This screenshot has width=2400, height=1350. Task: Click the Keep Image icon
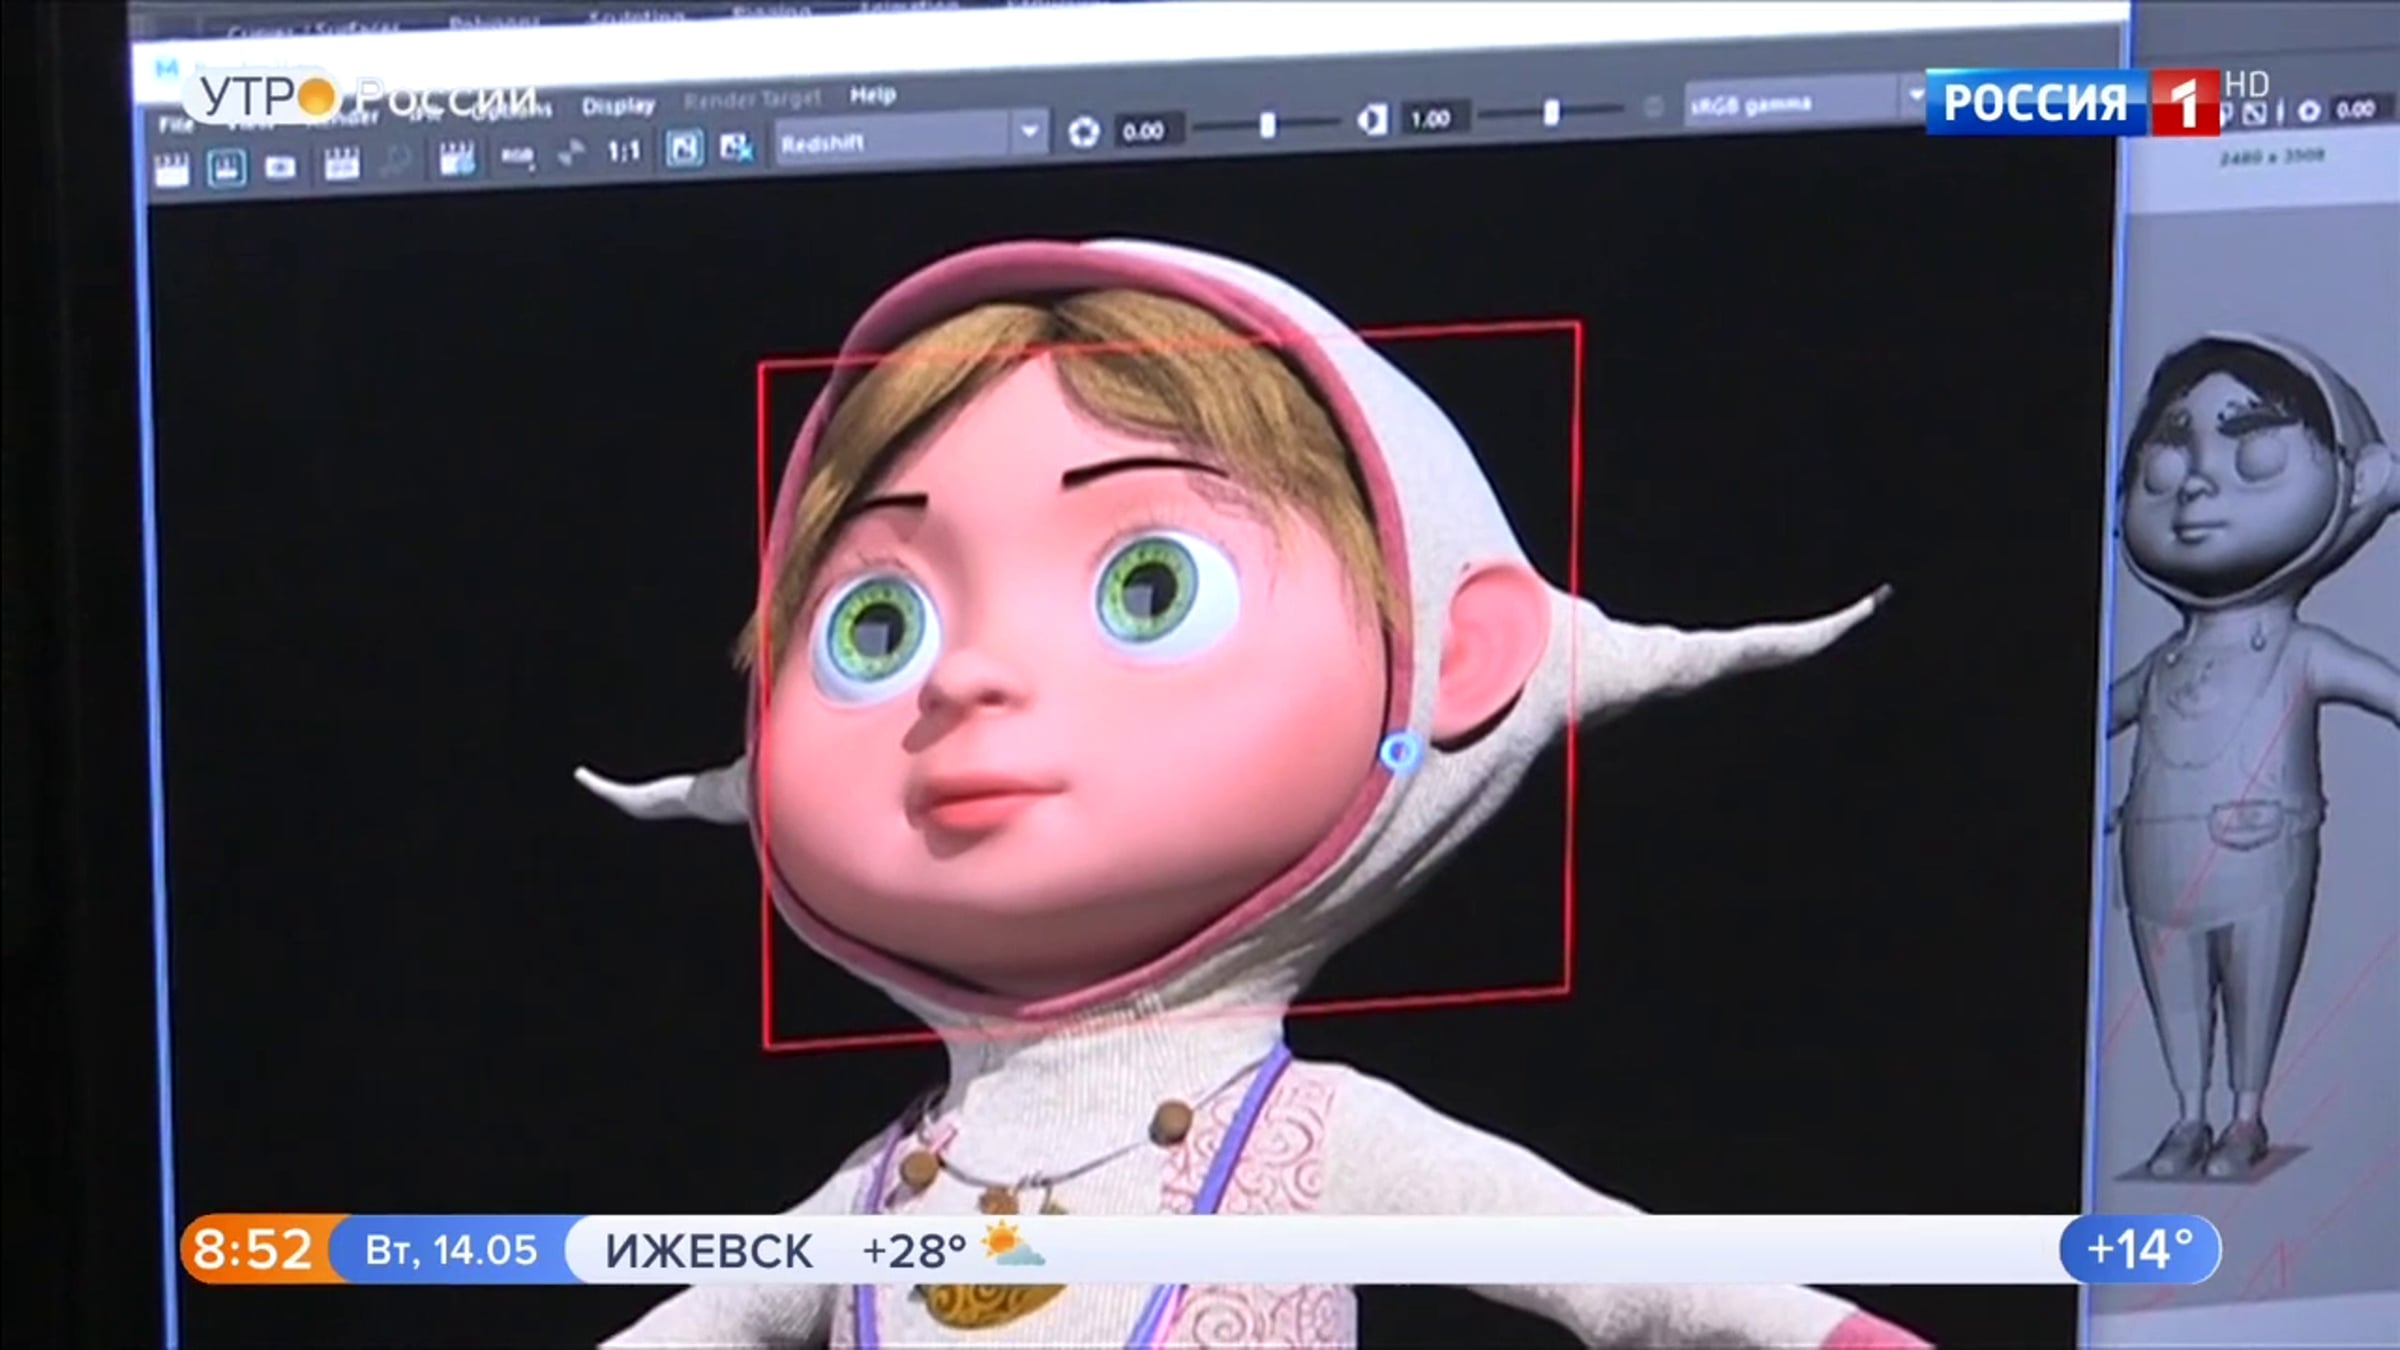[x=684, y=149]
